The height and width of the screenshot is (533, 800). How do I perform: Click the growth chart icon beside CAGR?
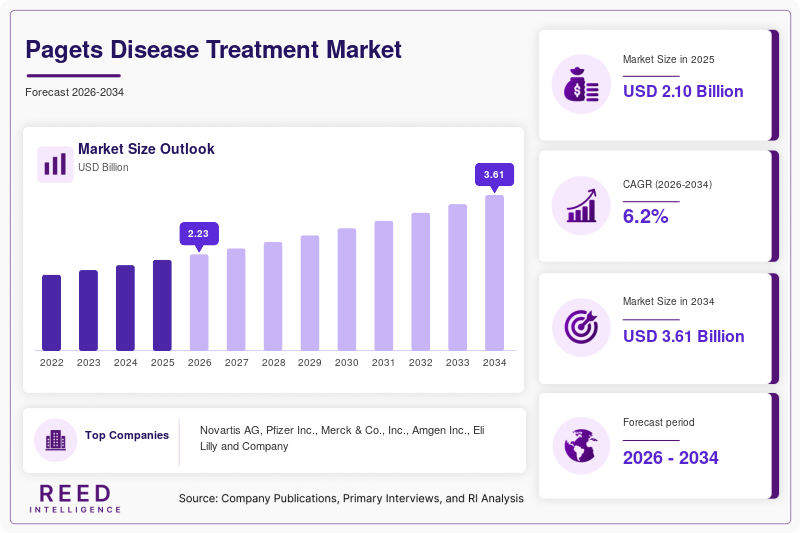(581, 206)
